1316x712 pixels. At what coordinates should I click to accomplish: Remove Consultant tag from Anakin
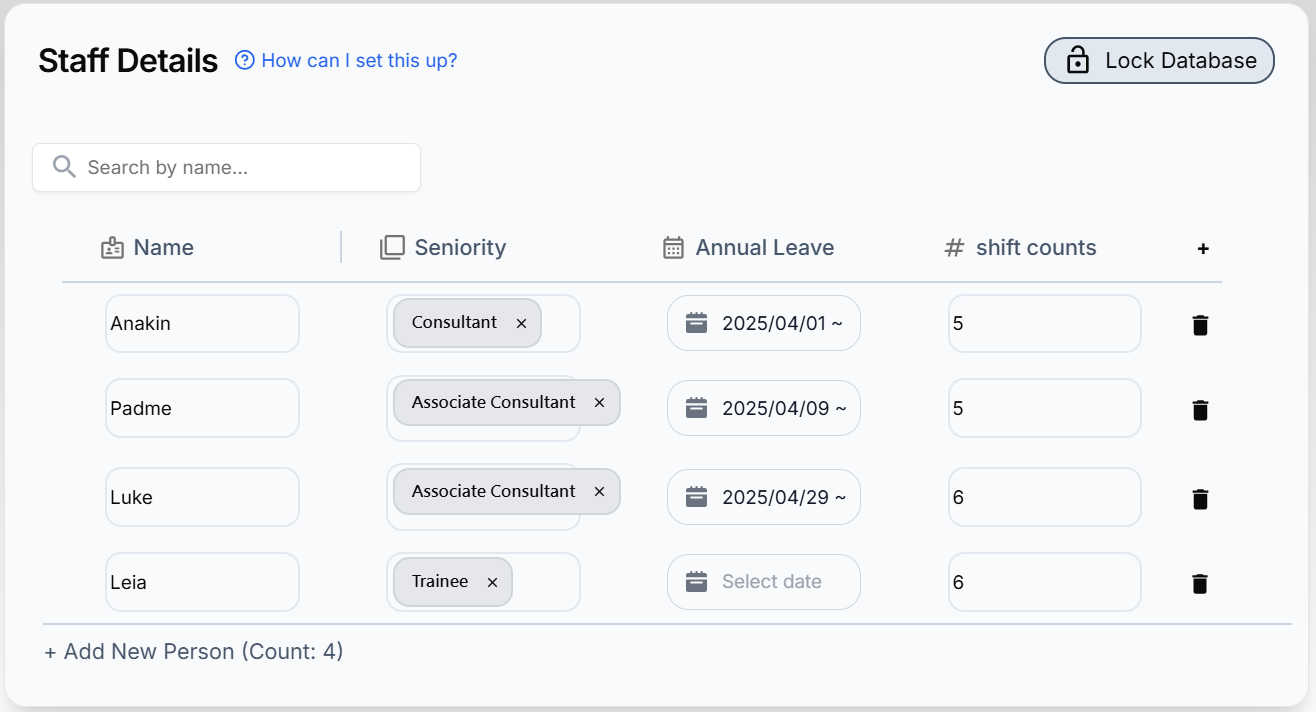(x=521, y=323)
